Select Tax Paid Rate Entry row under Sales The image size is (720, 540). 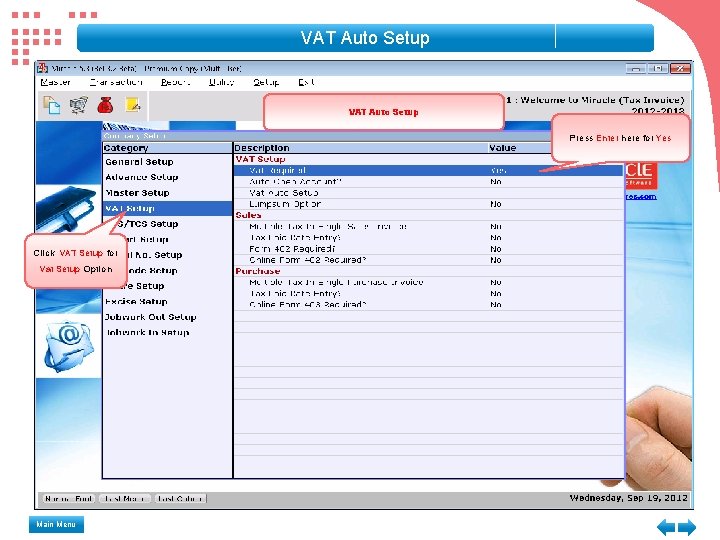[x=428, y=238]
